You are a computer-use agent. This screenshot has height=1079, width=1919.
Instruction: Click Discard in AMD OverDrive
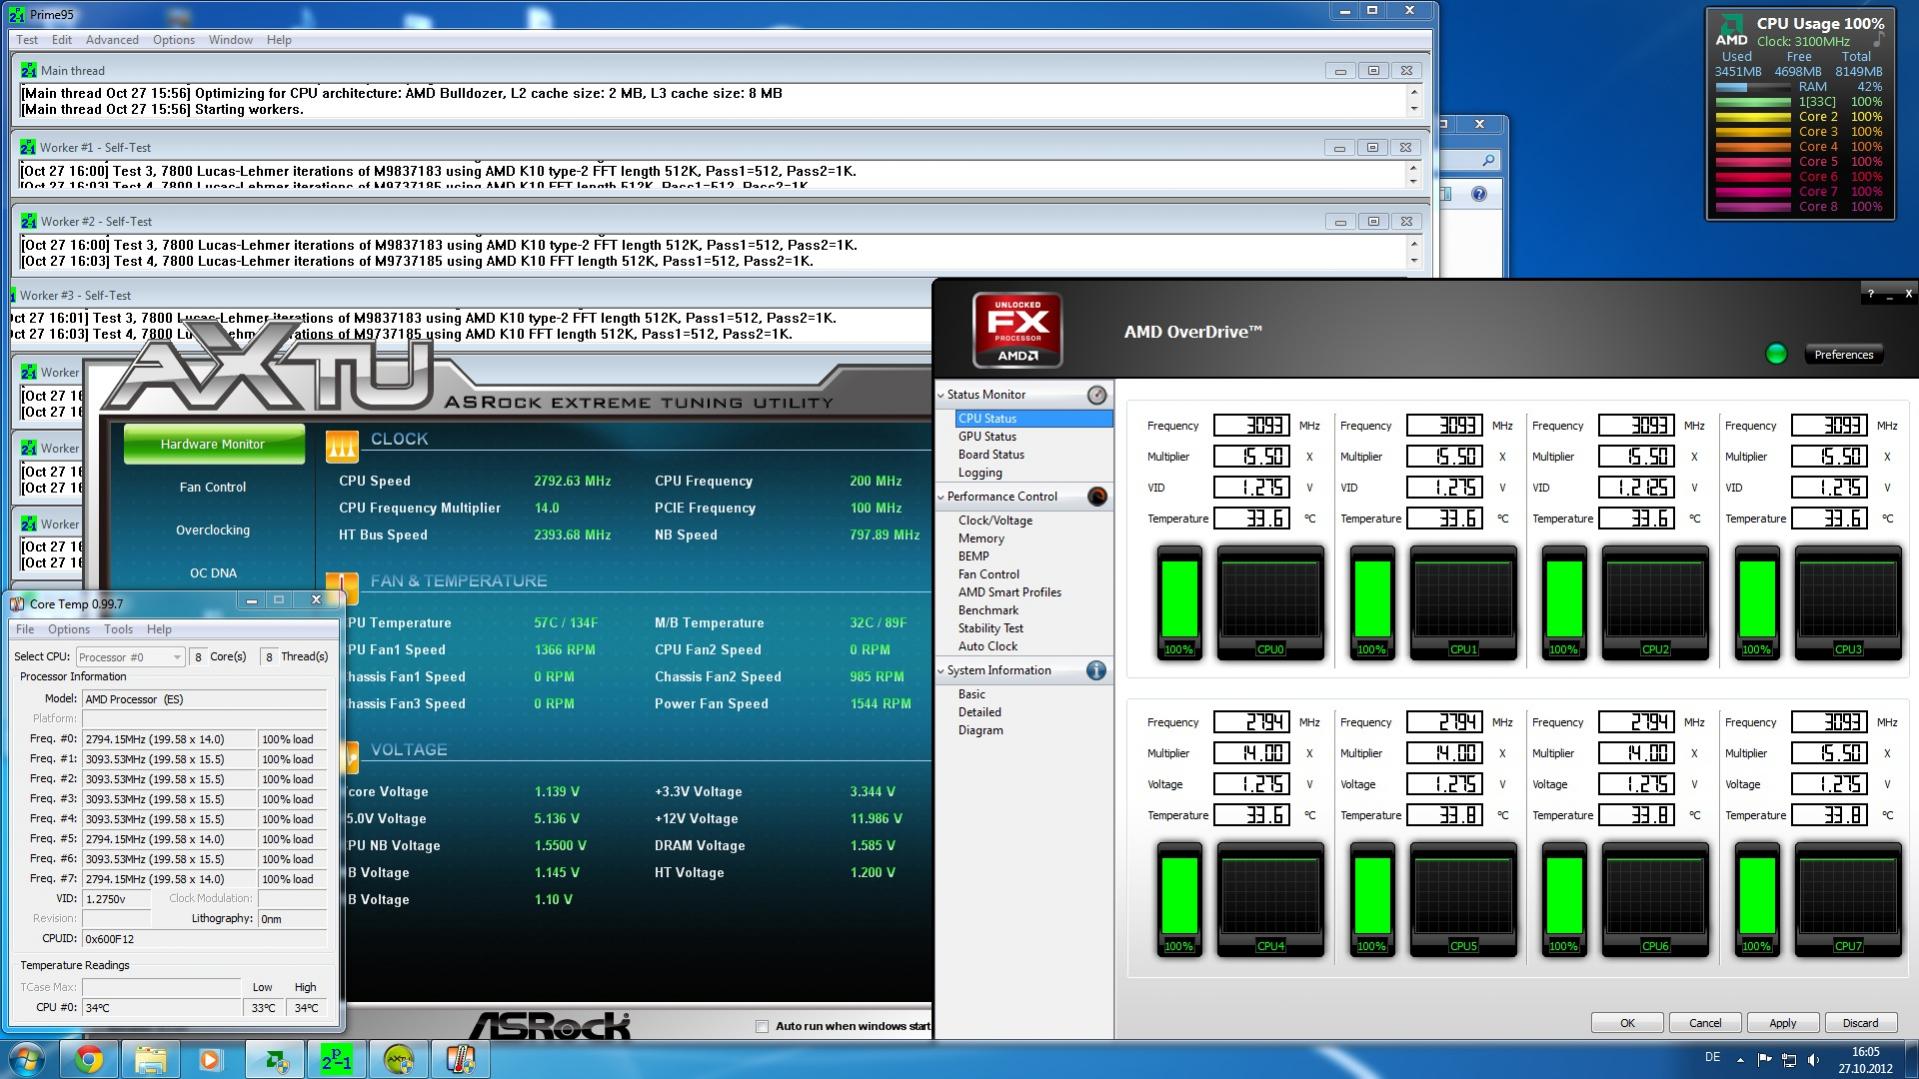point(1860,1023)
